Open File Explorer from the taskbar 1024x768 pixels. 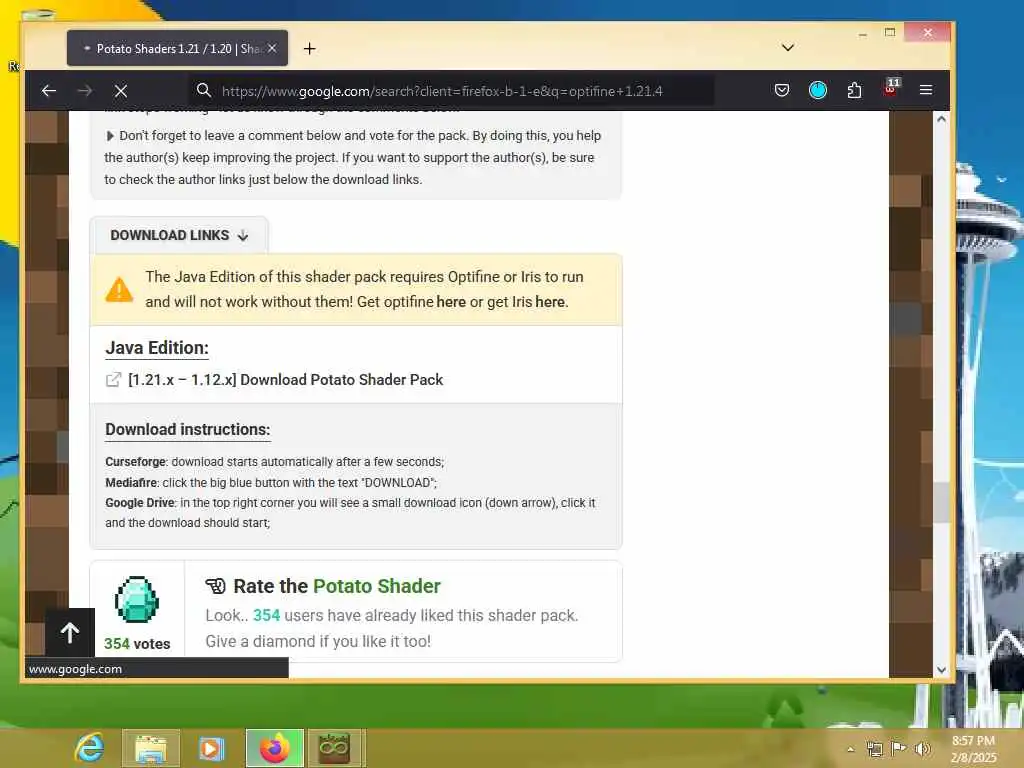pos(151,748)
